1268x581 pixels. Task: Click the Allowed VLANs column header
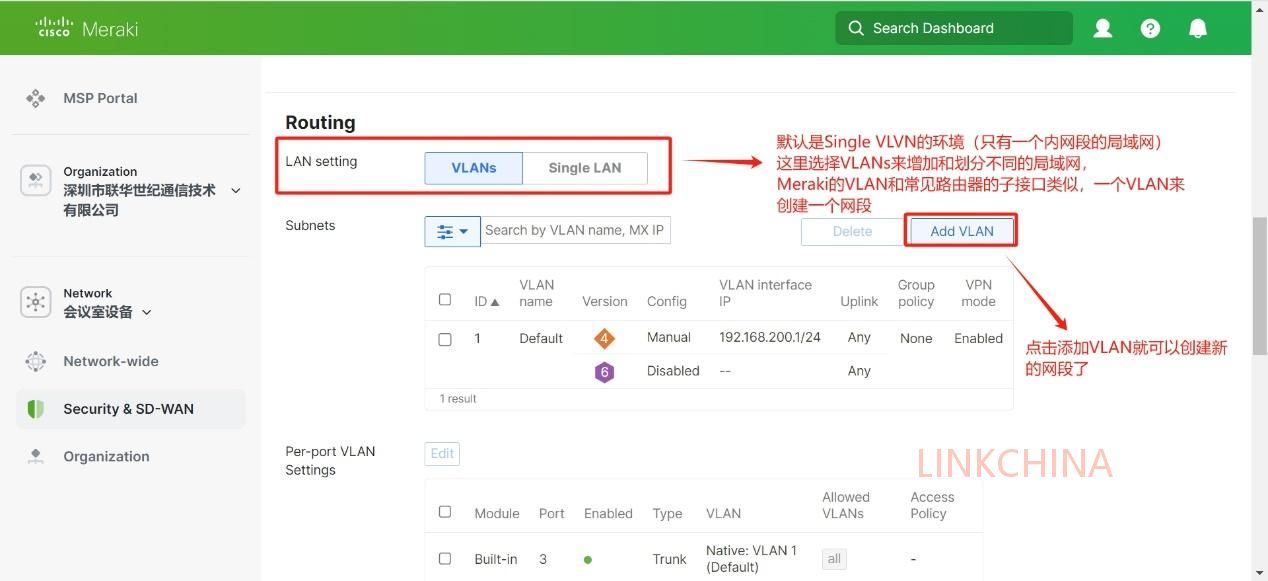(x=846, y=505)
